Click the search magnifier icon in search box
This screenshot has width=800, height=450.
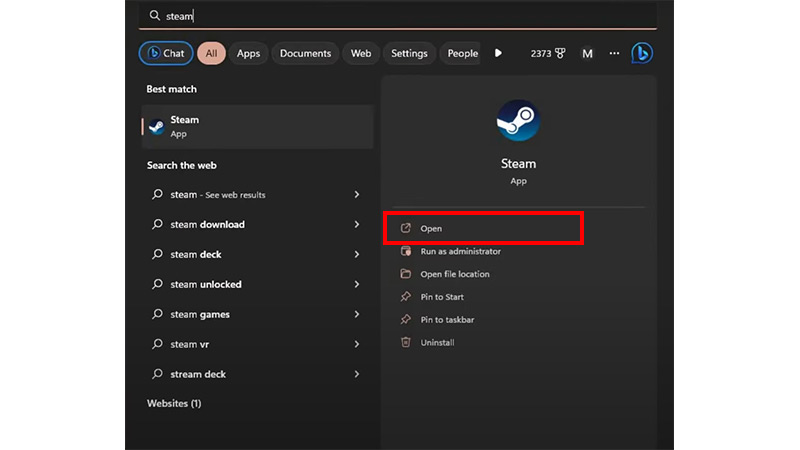pos(154,16)
